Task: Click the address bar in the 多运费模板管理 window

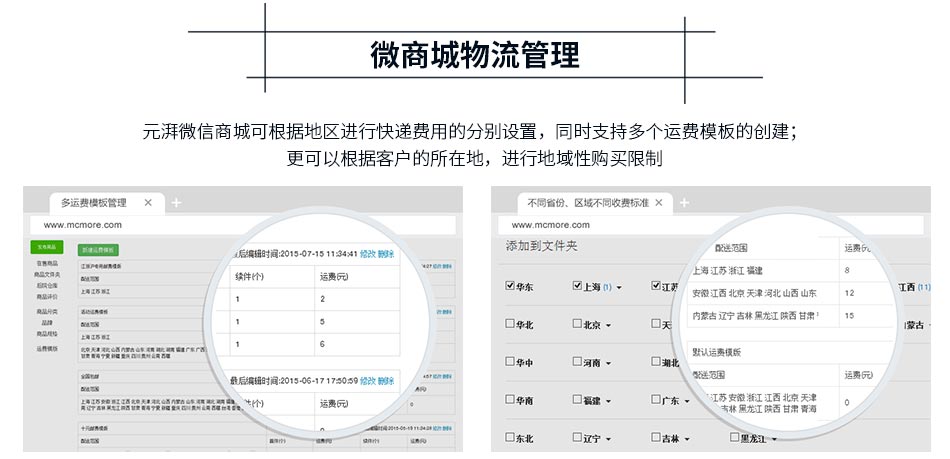Action: (242, 225)
